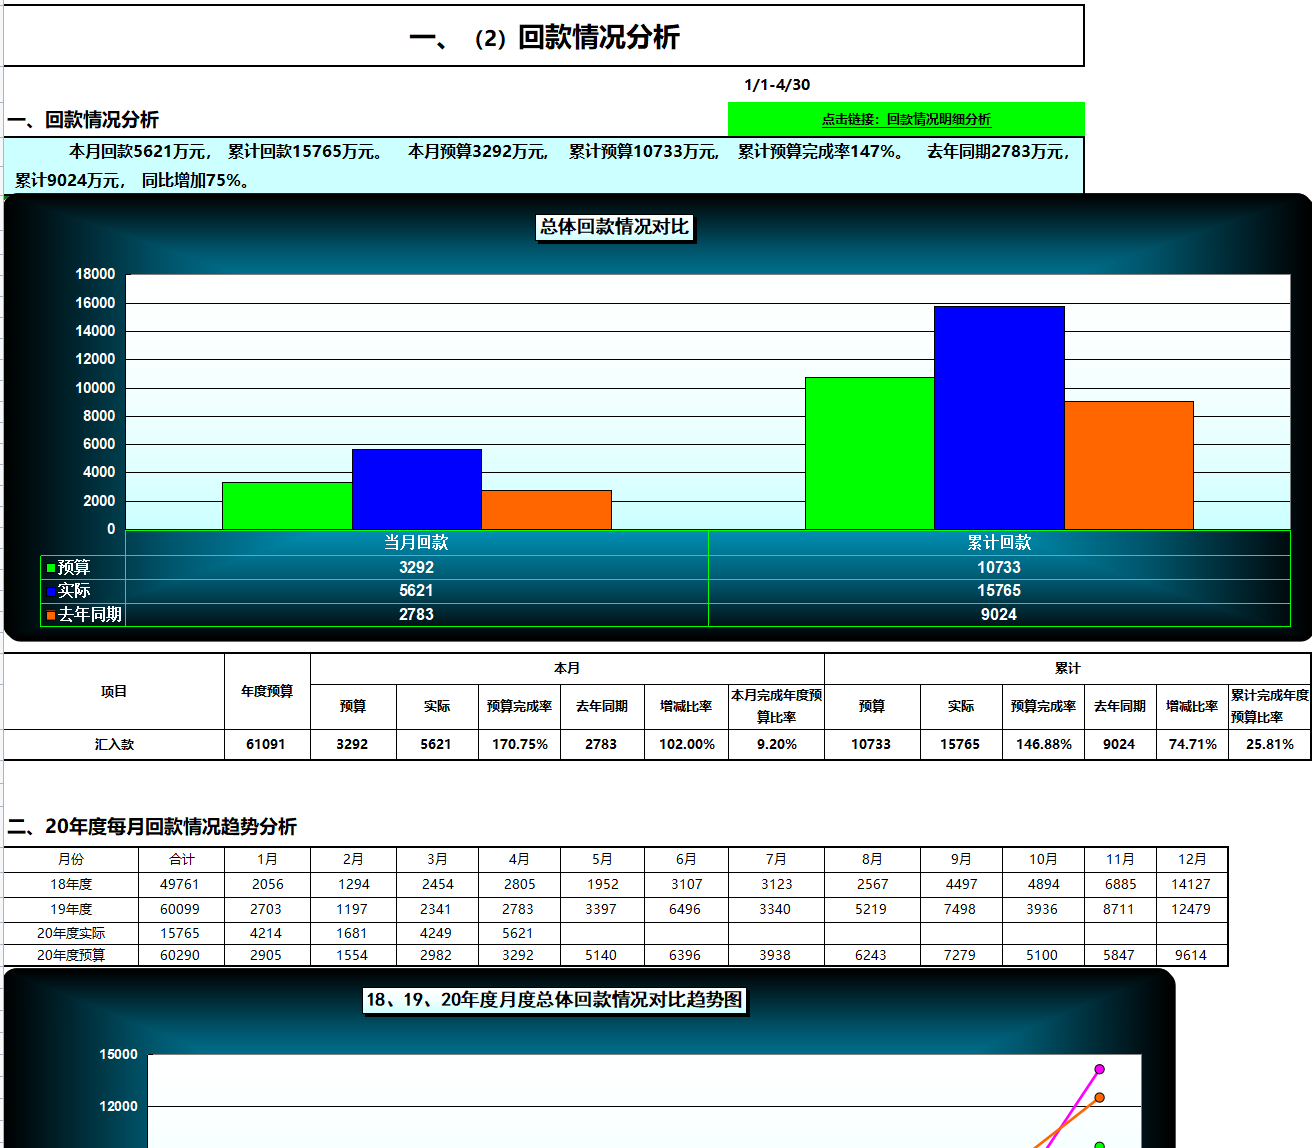This screenshot has width=1315, height=1148.
Task: Select the January actual value 4214
Action: [266, 934]
